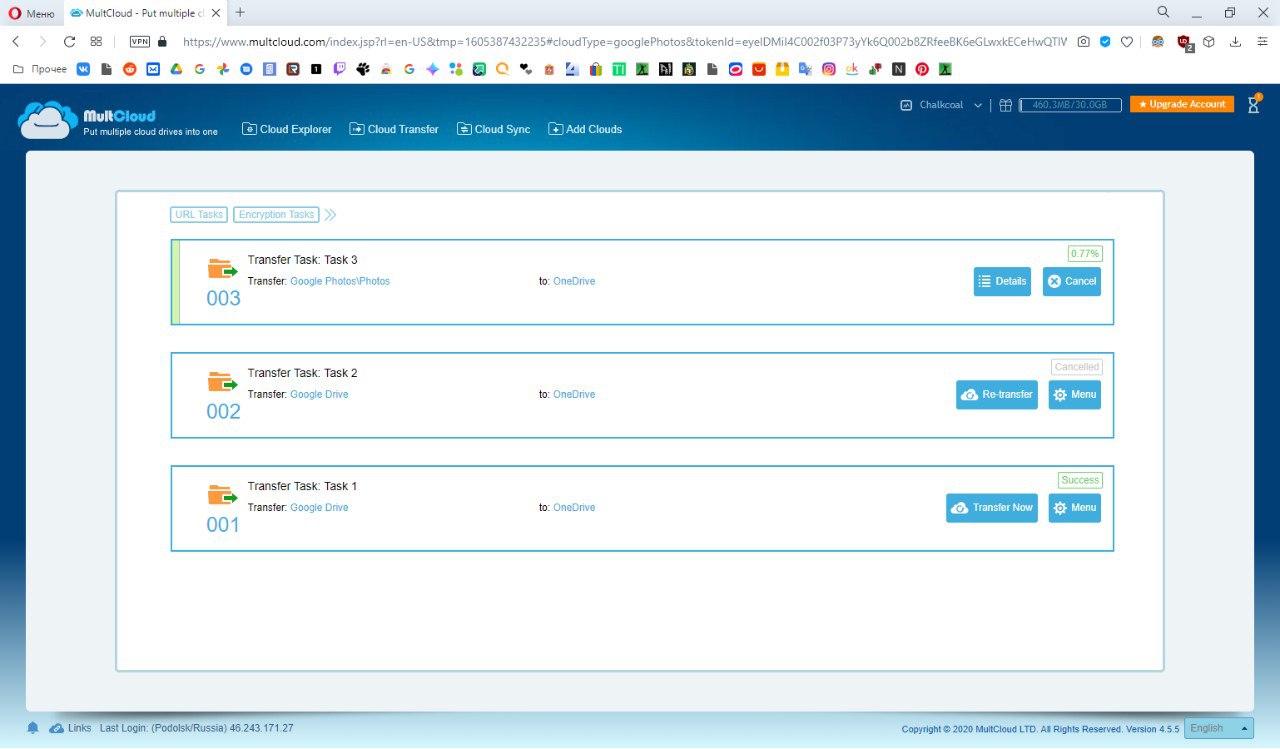Click the 0.77% progress badge of Task 3
This screenshot has height=749, width=1280.
[1085, 254]
